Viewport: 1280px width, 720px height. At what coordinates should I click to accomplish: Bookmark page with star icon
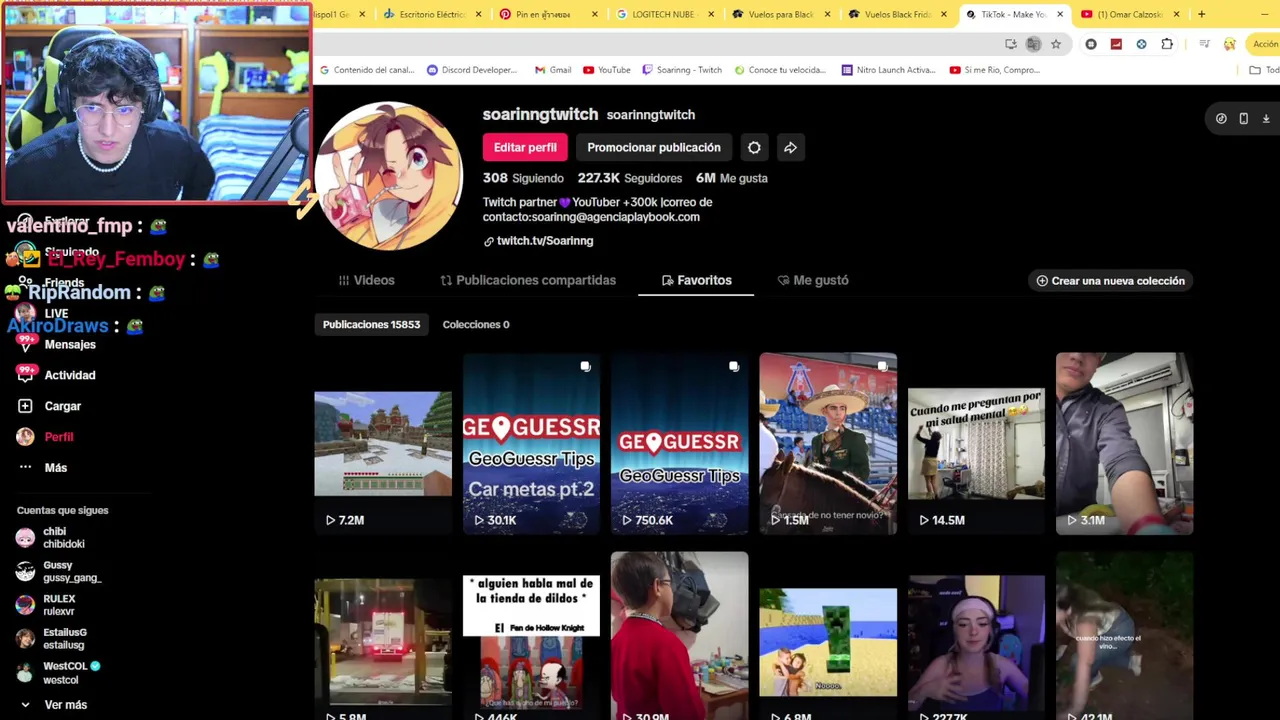tap(1056, 44)
